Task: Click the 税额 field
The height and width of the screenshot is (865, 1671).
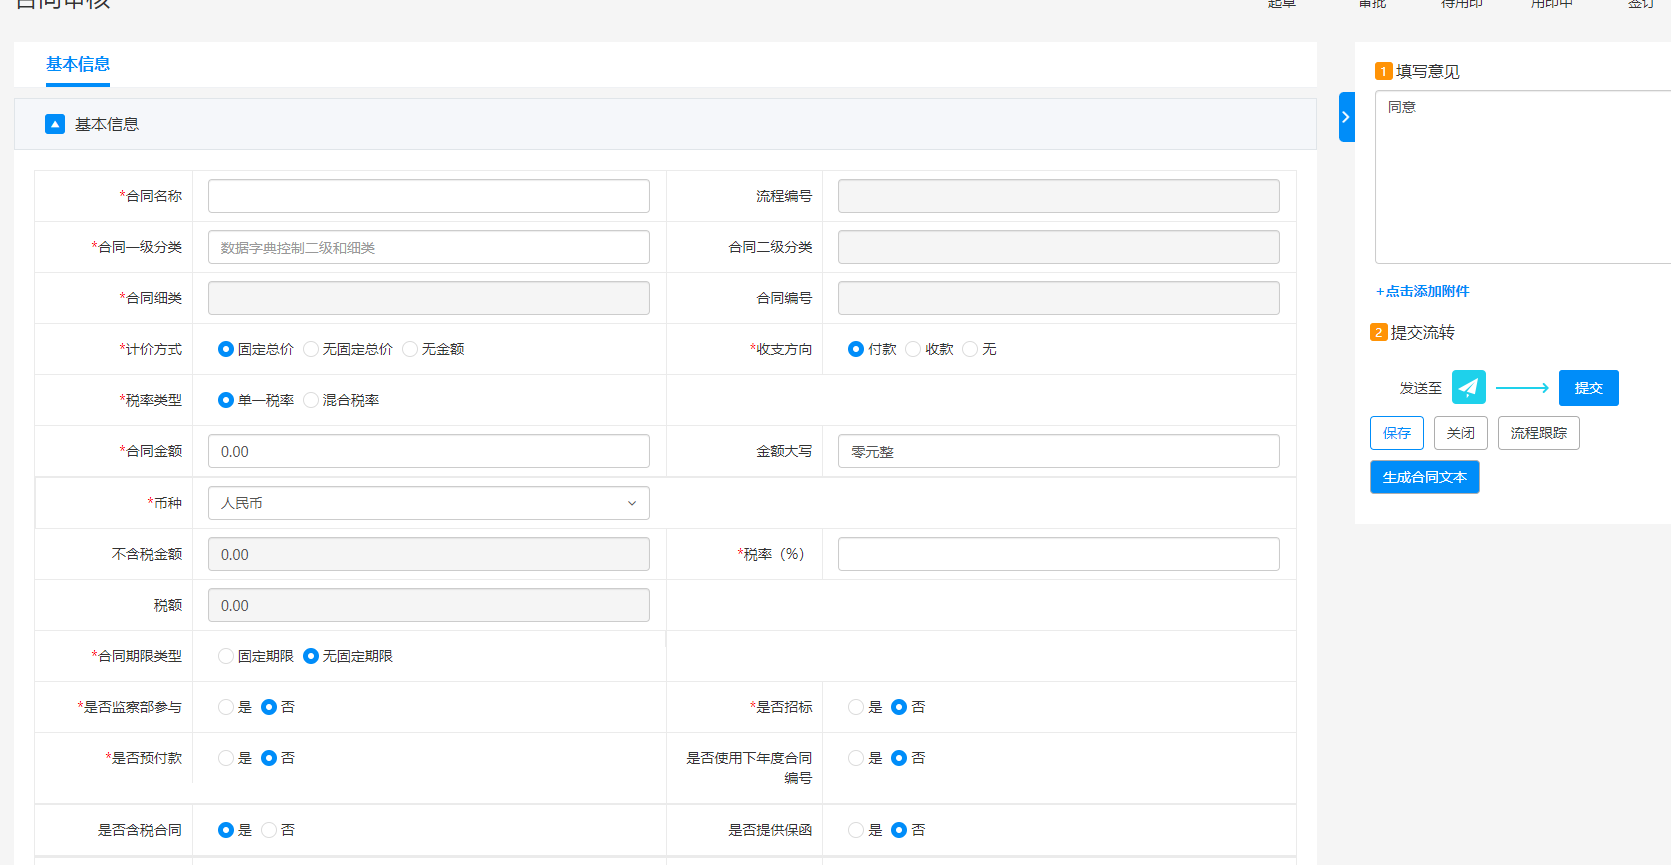Action: 428,605
